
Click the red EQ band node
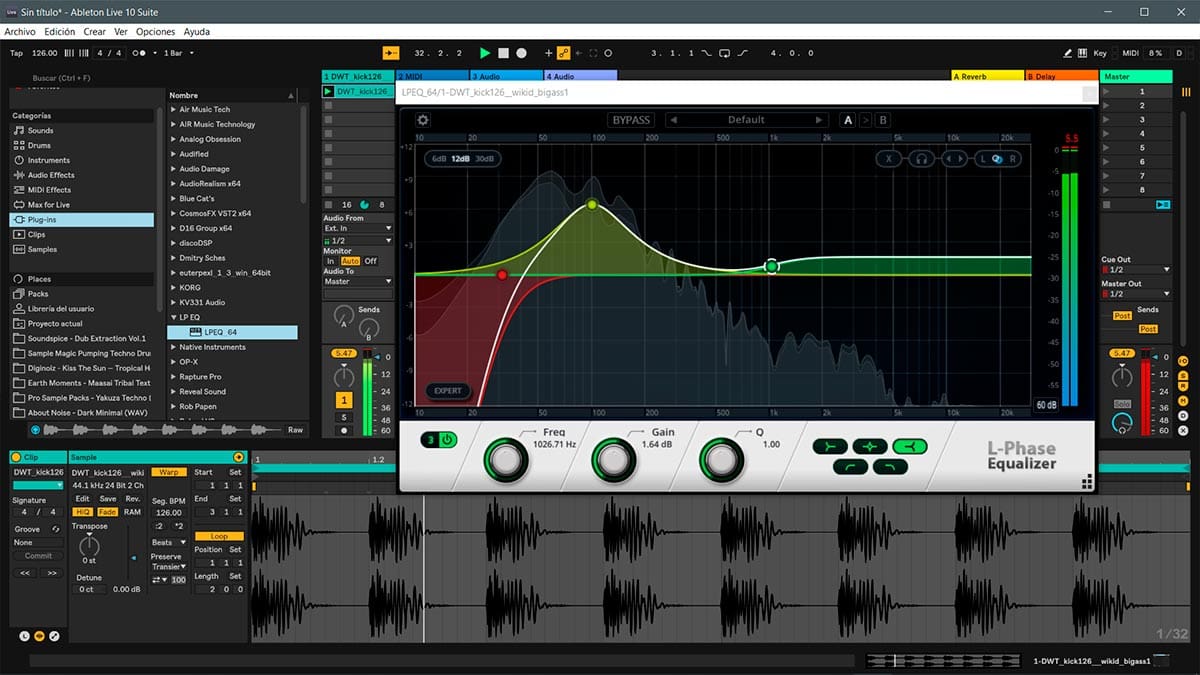[x=502, y=275]
